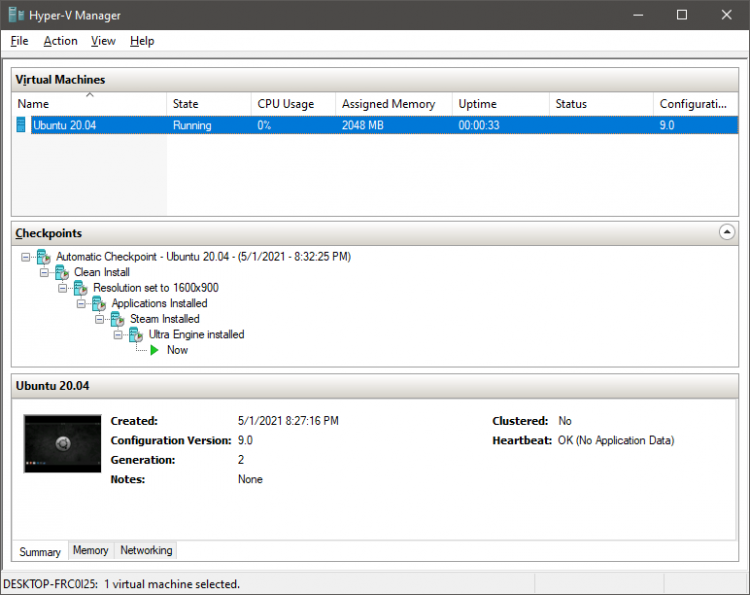Screen dimensions: 750x595
Task: Select the Applications Installed checkpoint
Action: [x=159, y=303]
